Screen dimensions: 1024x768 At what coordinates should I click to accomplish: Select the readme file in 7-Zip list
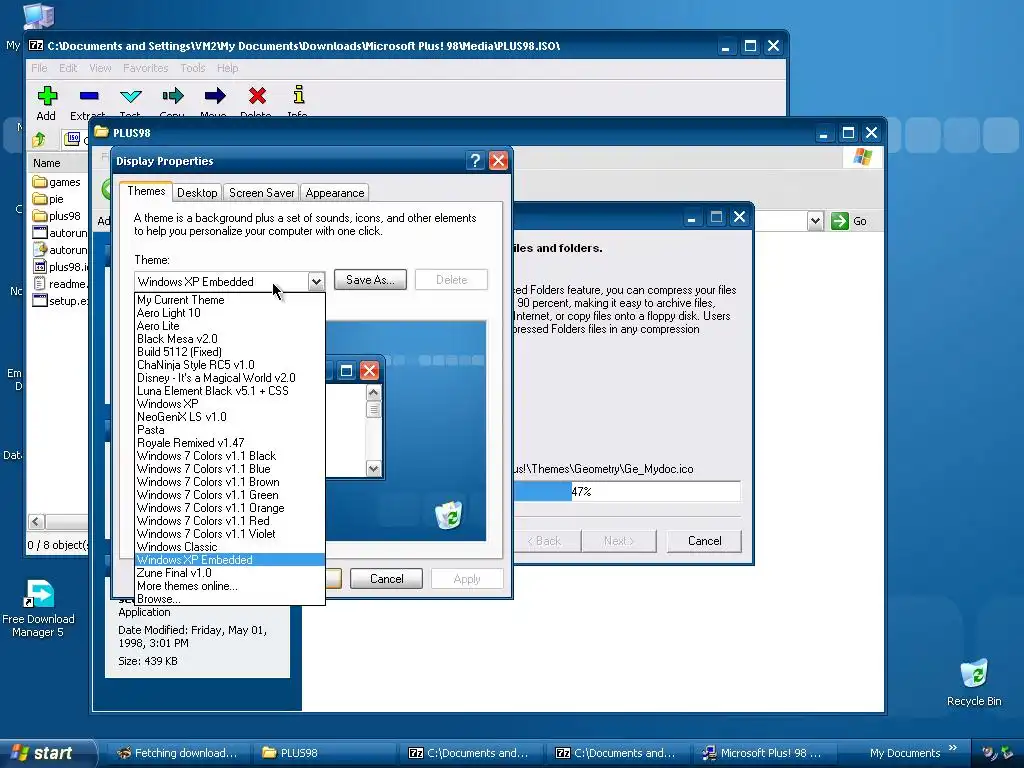click(59, 283)
